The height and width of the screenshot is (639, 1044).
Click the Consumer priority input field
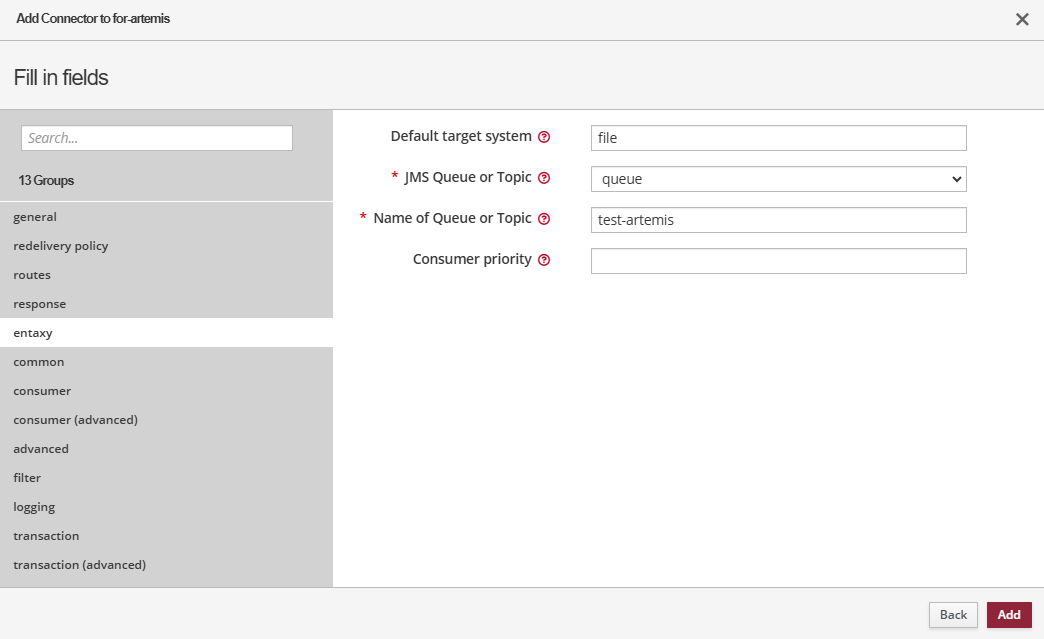pyautogui.click(x=778, y=261)
